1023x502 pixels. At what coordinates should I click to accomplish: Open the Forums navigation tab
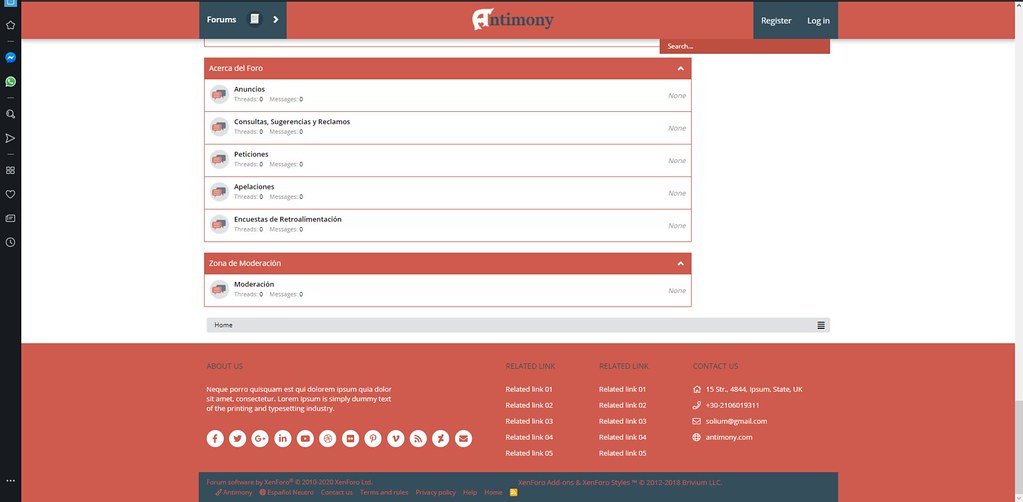pos(221,20)
